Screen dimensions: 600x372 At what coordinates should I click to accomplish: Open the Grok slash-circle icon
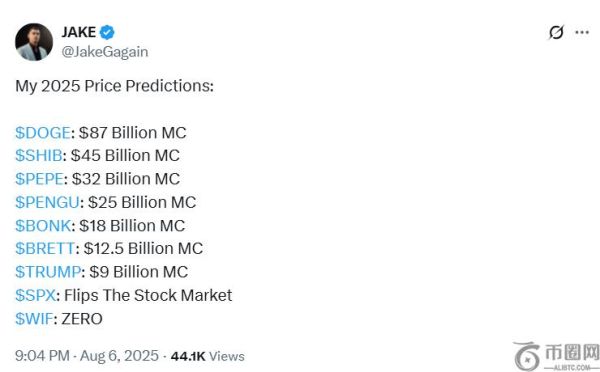pos(556,32)
